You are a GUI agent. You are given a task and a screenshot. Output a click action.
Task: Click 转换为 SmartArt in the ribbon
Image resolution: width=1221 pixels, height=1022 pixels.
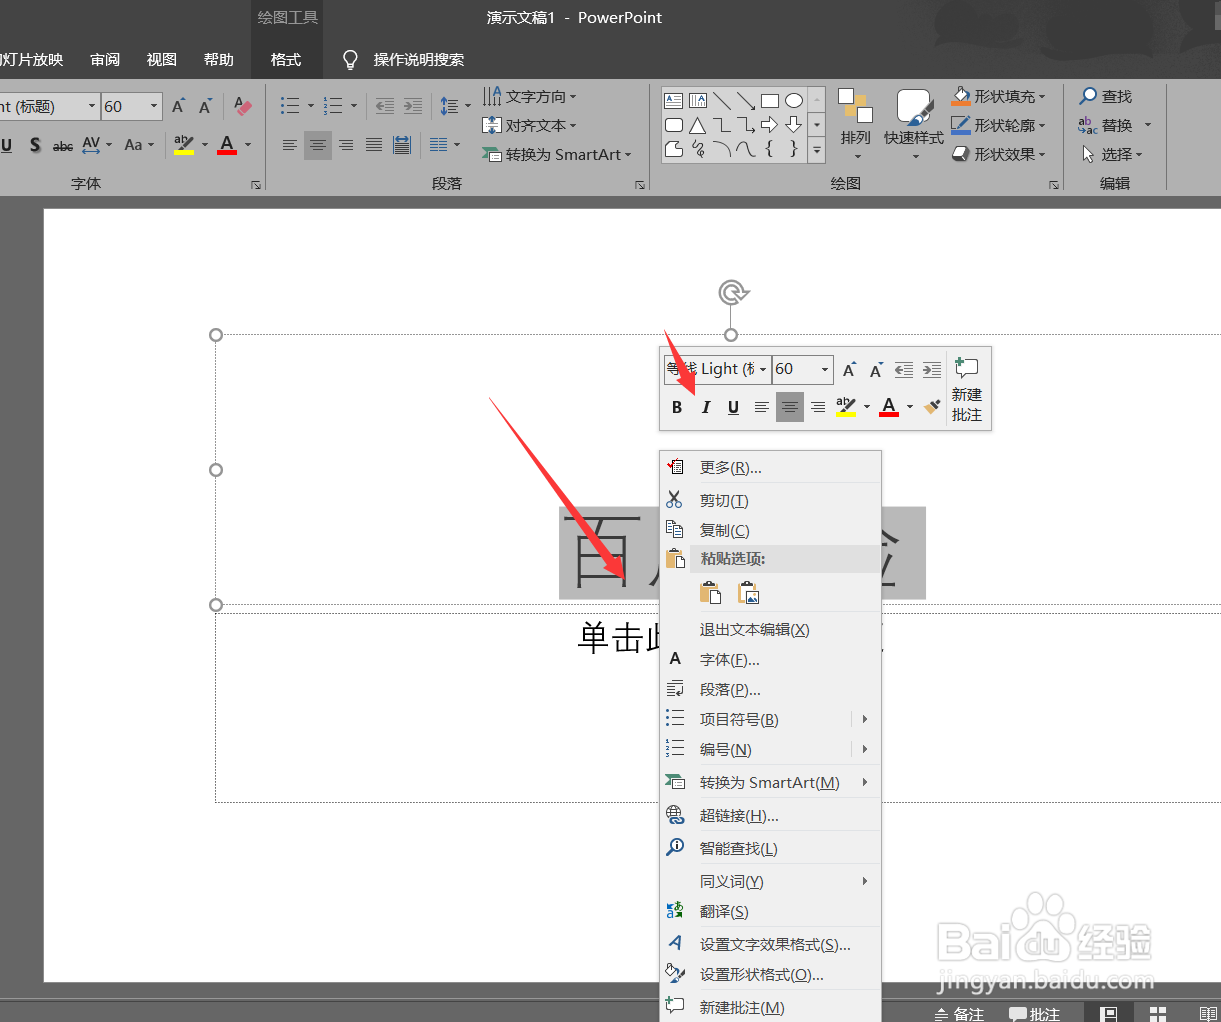click(x=557, y=154)
